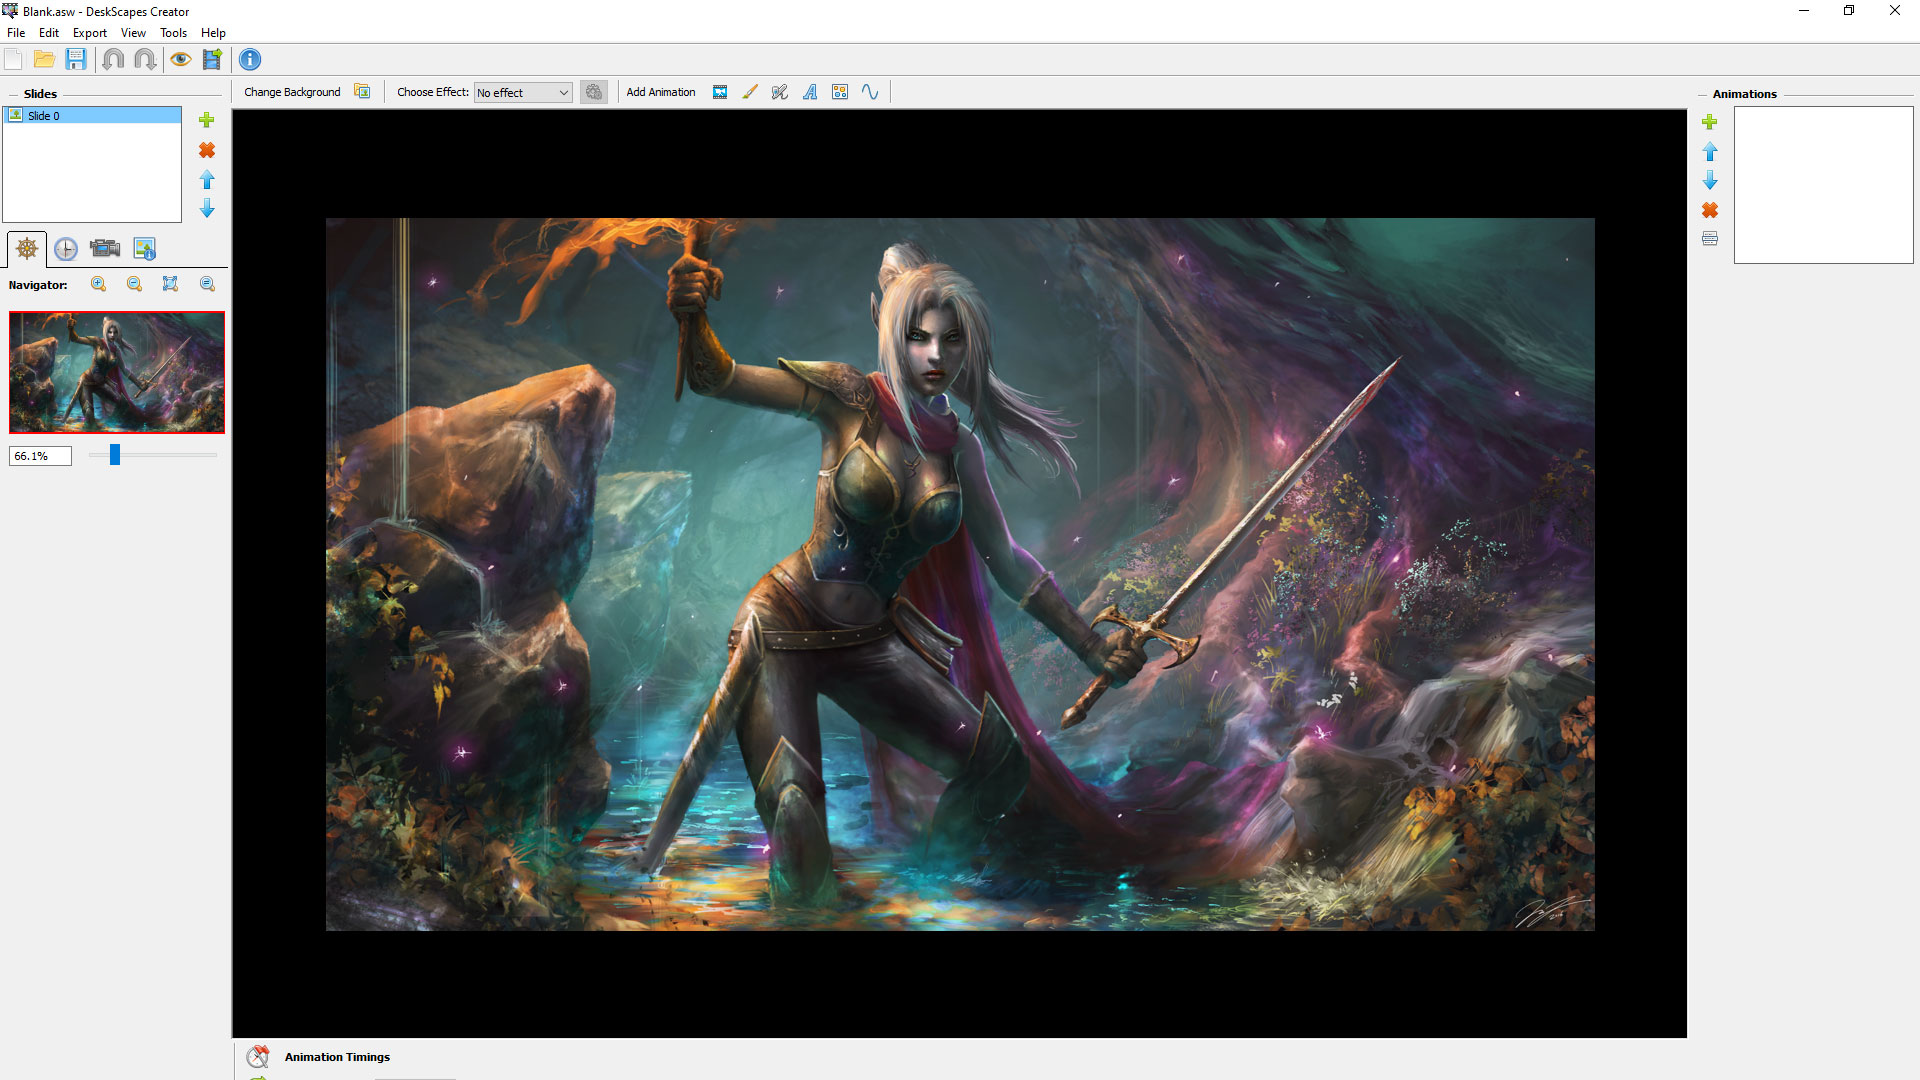The image size is (1920, 1080).
Task: Open the Tools menu
Action: [x=173, y=33]
